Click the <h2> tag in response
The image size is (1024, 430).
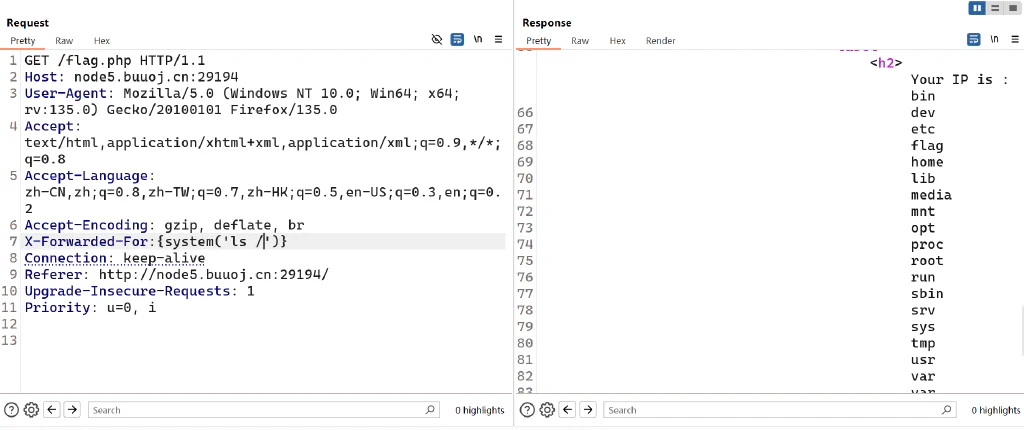[886, 63]
